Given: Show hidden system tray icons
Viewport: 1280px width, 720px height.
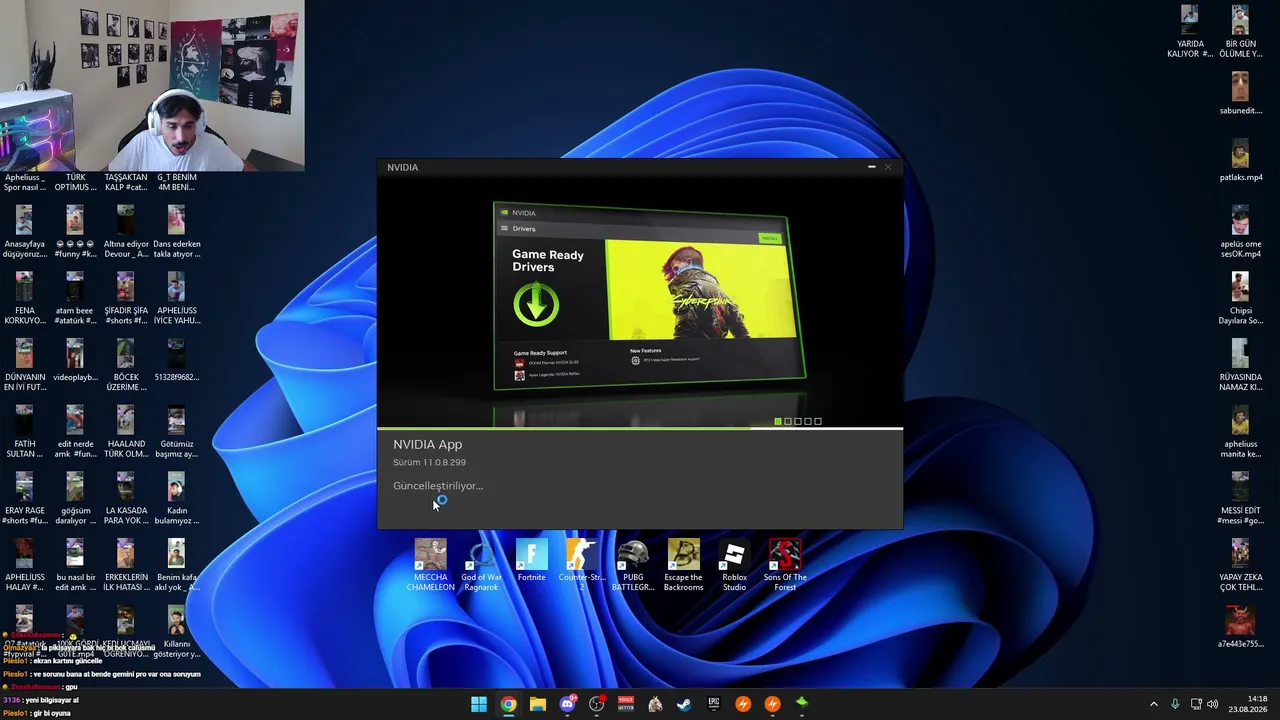Looking at the screenshot, I should point(1153,704).
